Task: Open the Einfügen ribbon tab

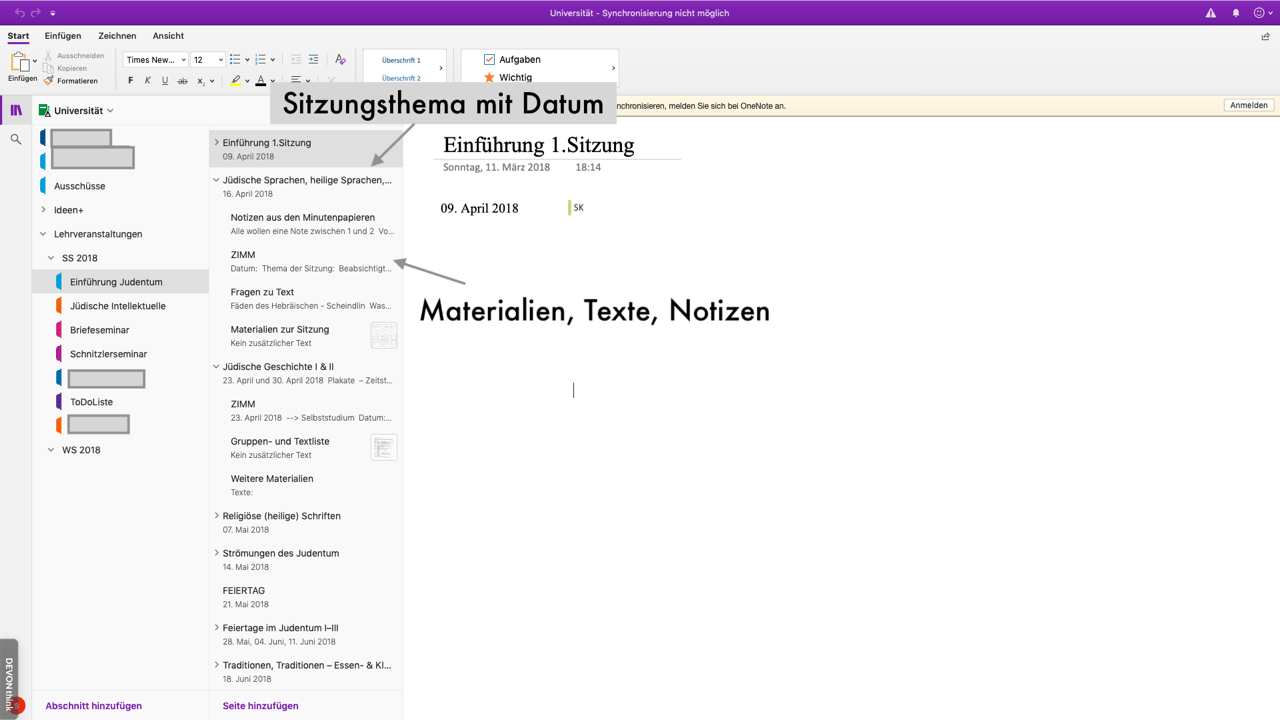Action: [x=62, y=35]
